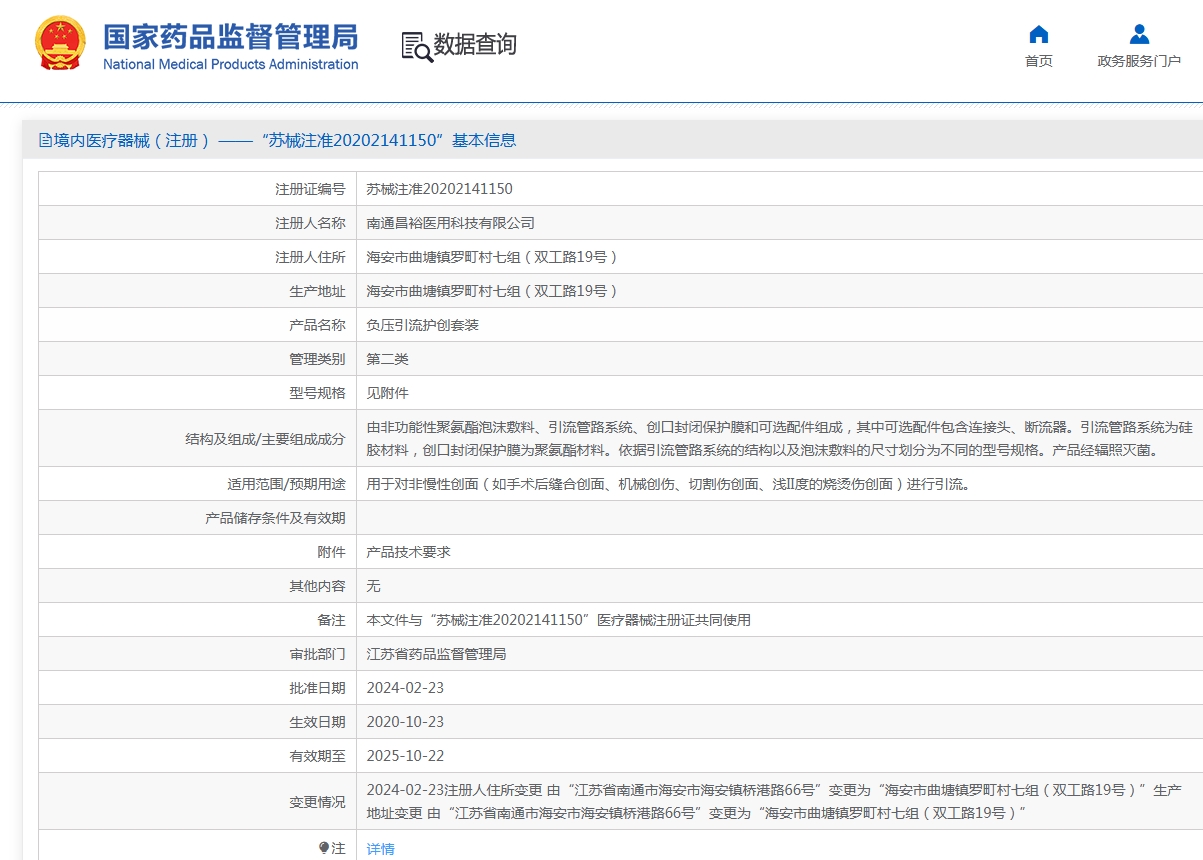
Task: Click the 批准日期 label
Action: point(317,688)
